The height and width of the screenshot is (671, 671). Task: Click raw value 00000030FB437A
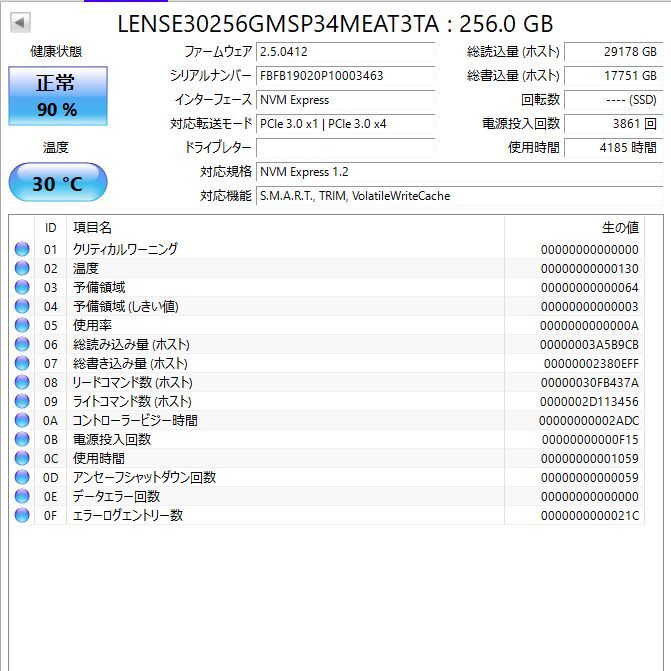click(589, 383)
